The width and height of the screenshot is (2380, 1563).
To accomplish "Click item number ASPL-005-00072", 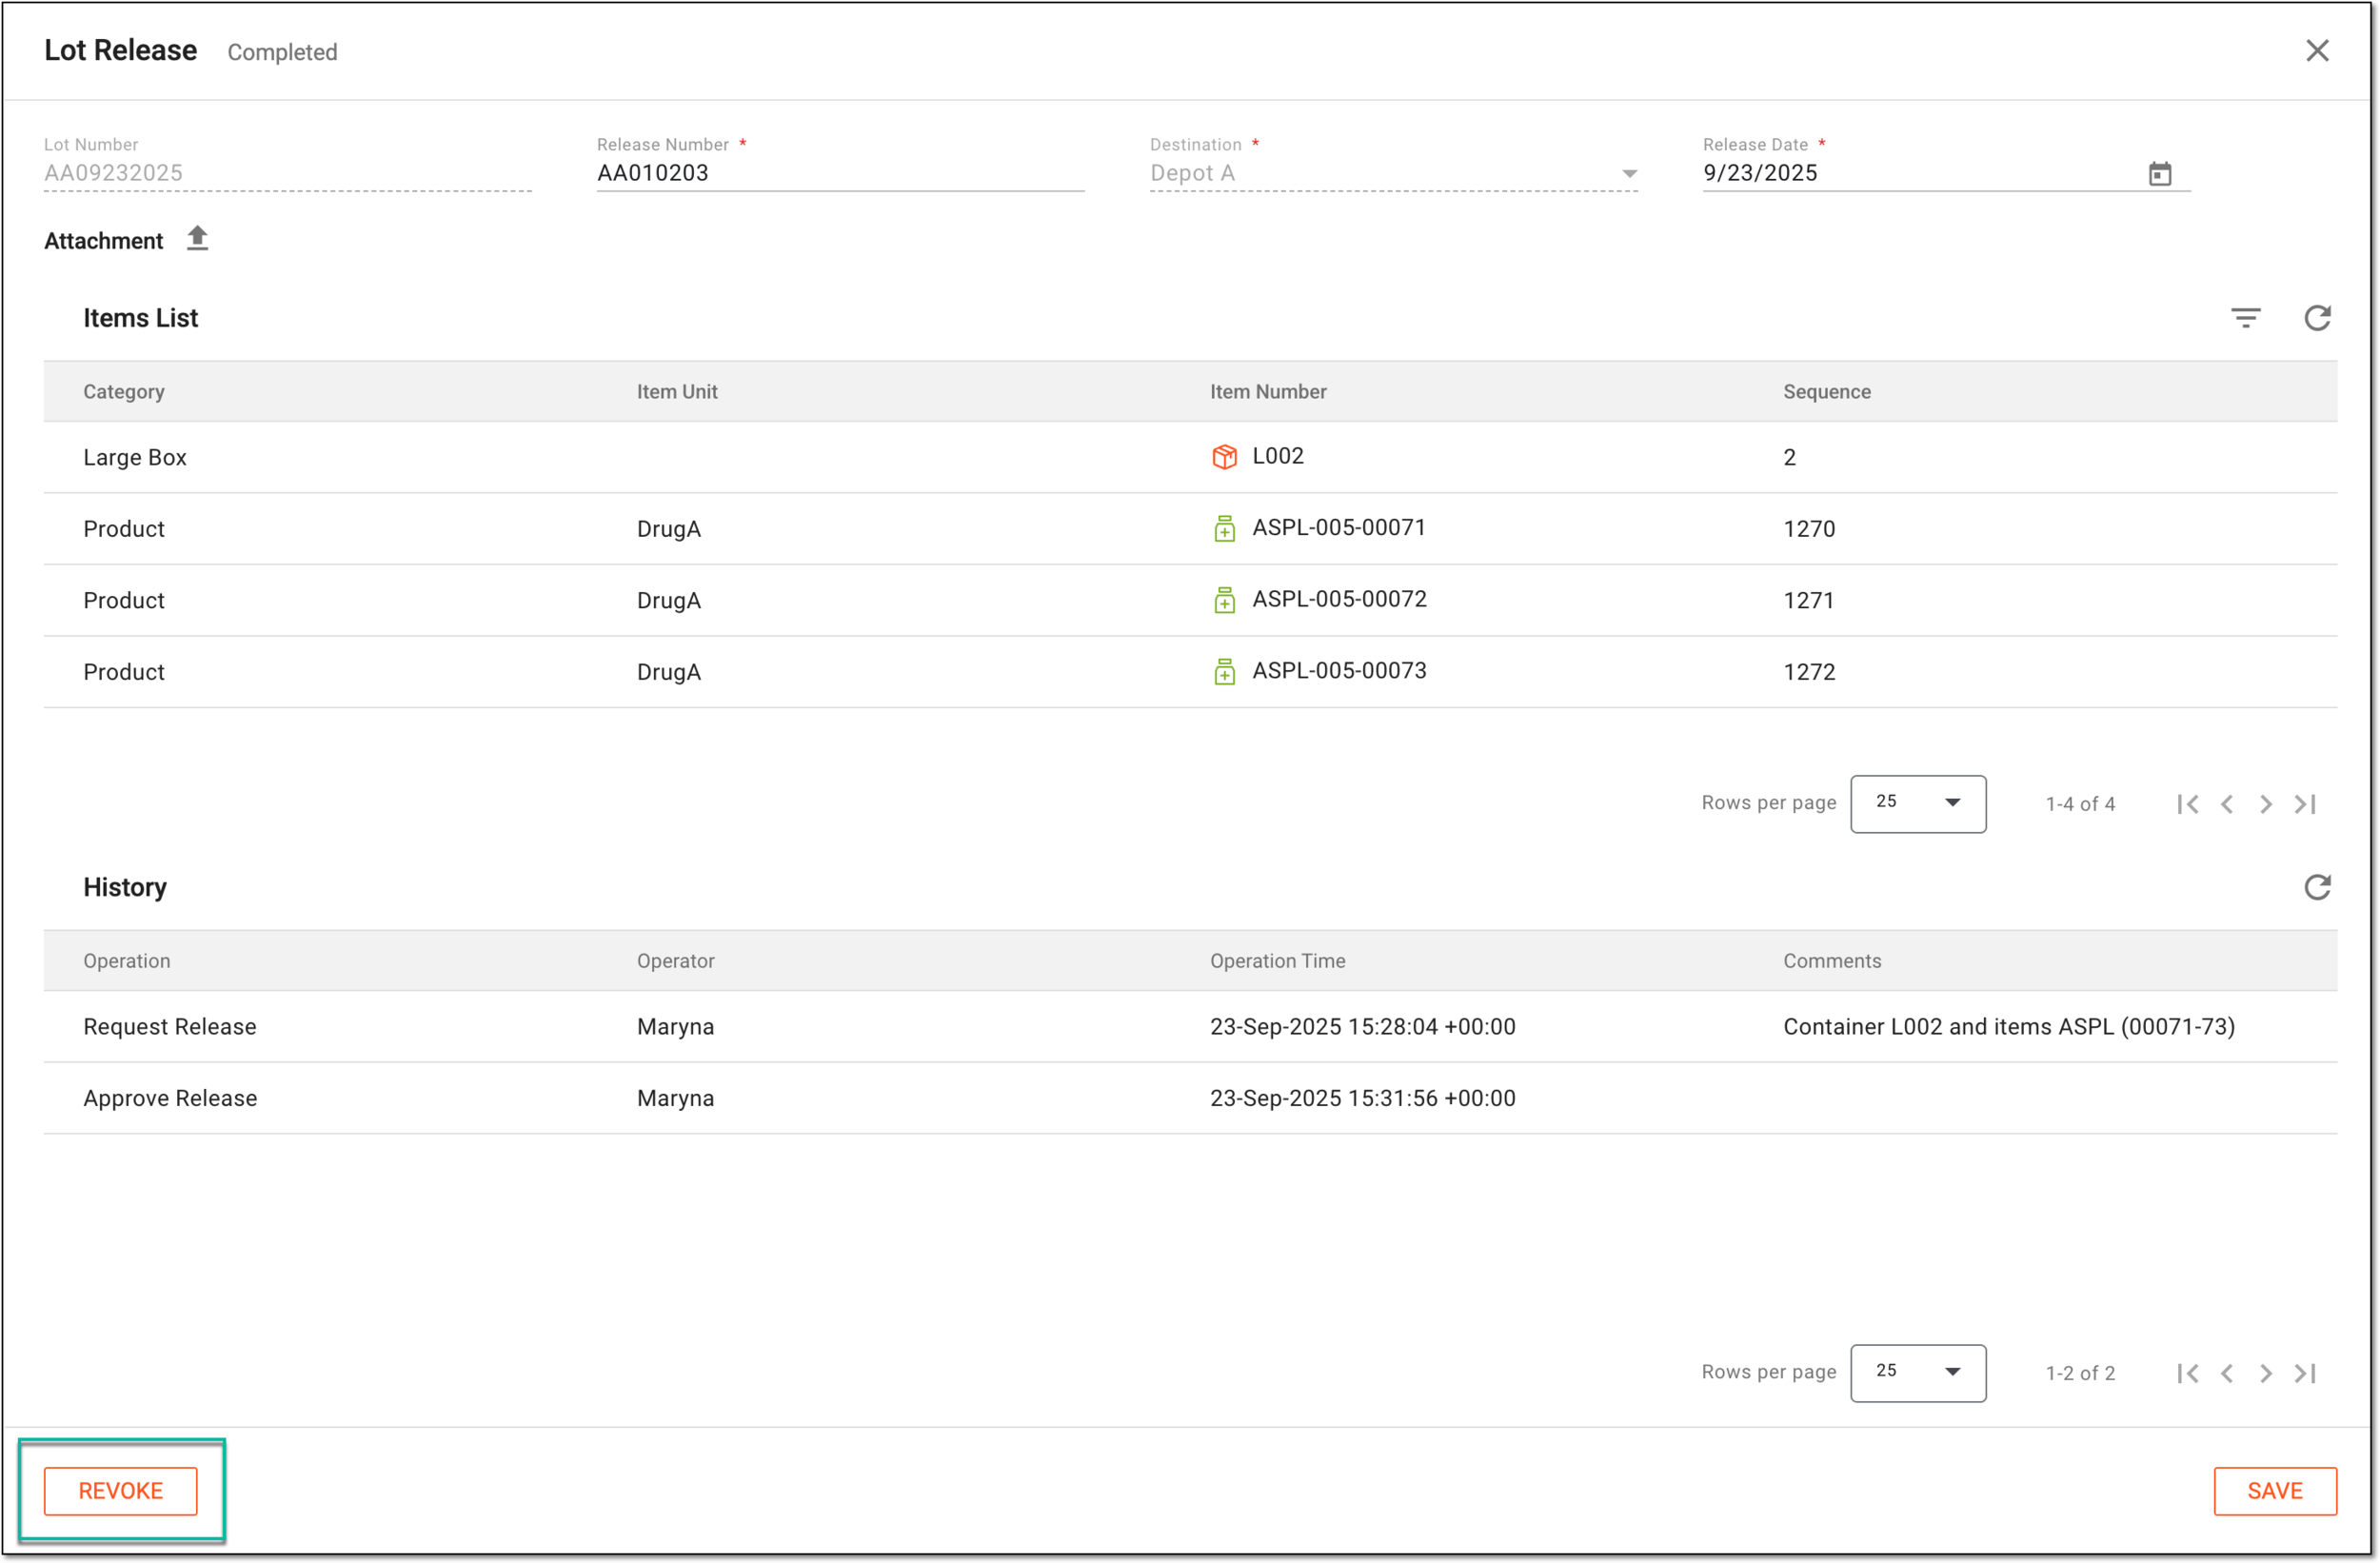I will 1340,599.
